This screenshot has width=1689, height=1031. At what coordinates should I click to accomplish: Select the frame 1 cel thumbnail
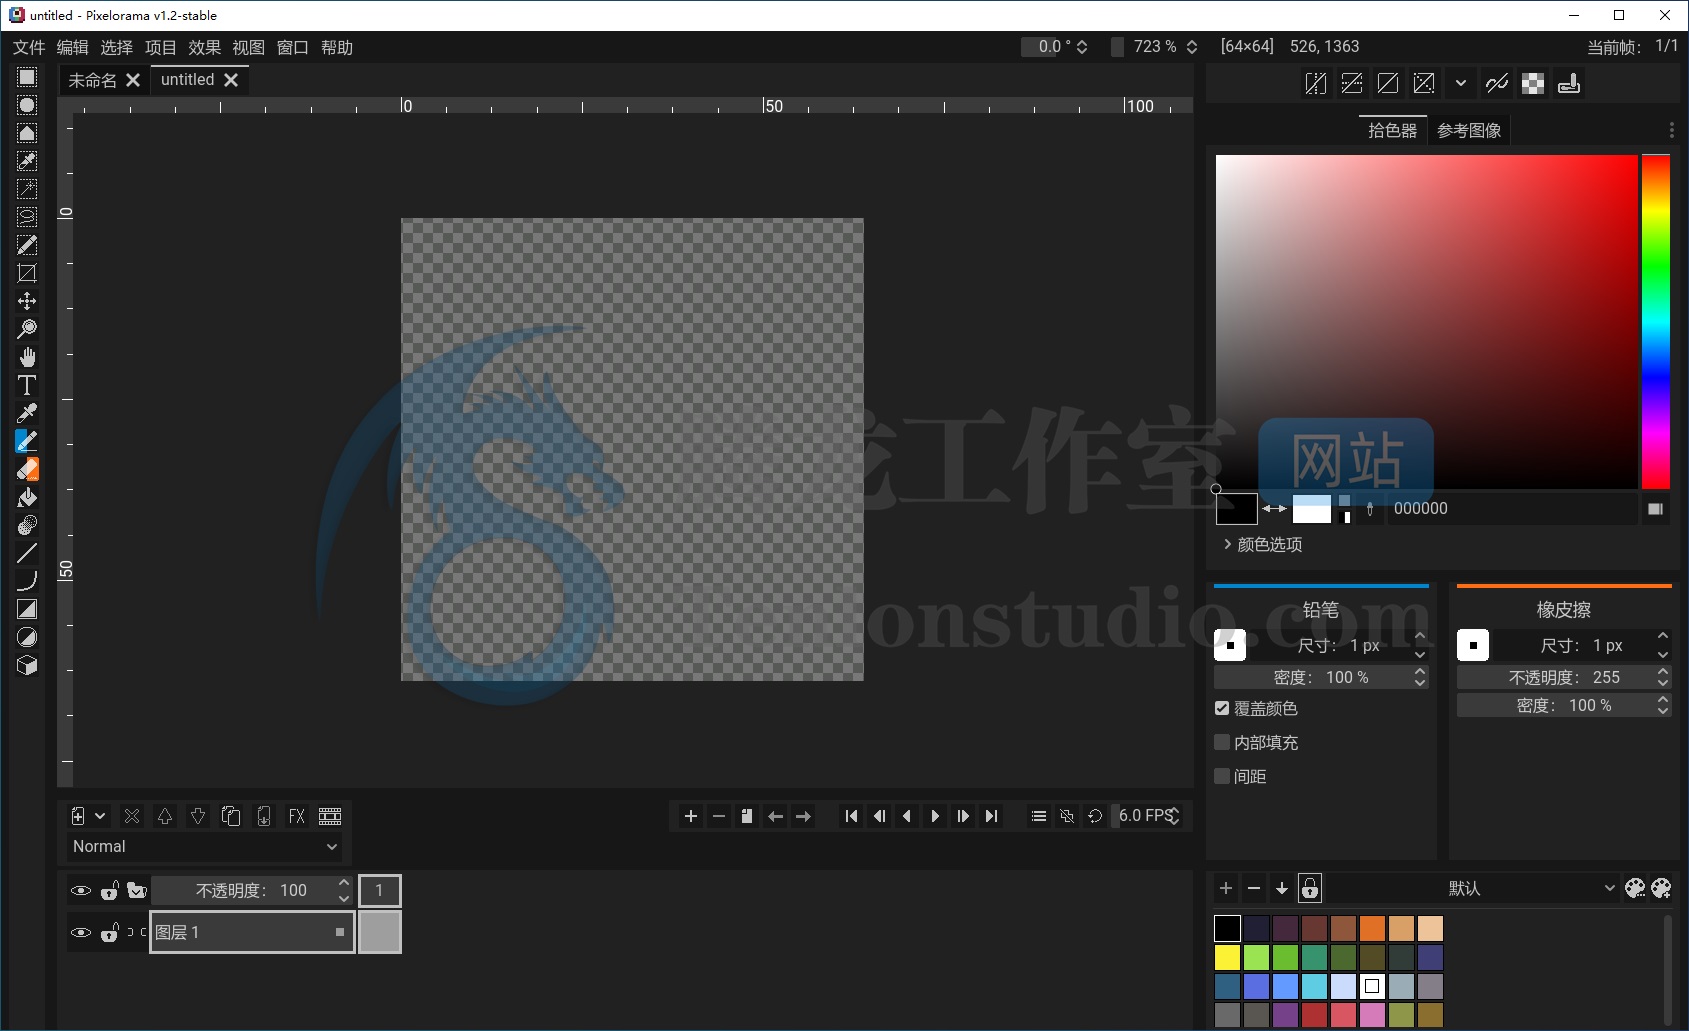click(380, 932)
